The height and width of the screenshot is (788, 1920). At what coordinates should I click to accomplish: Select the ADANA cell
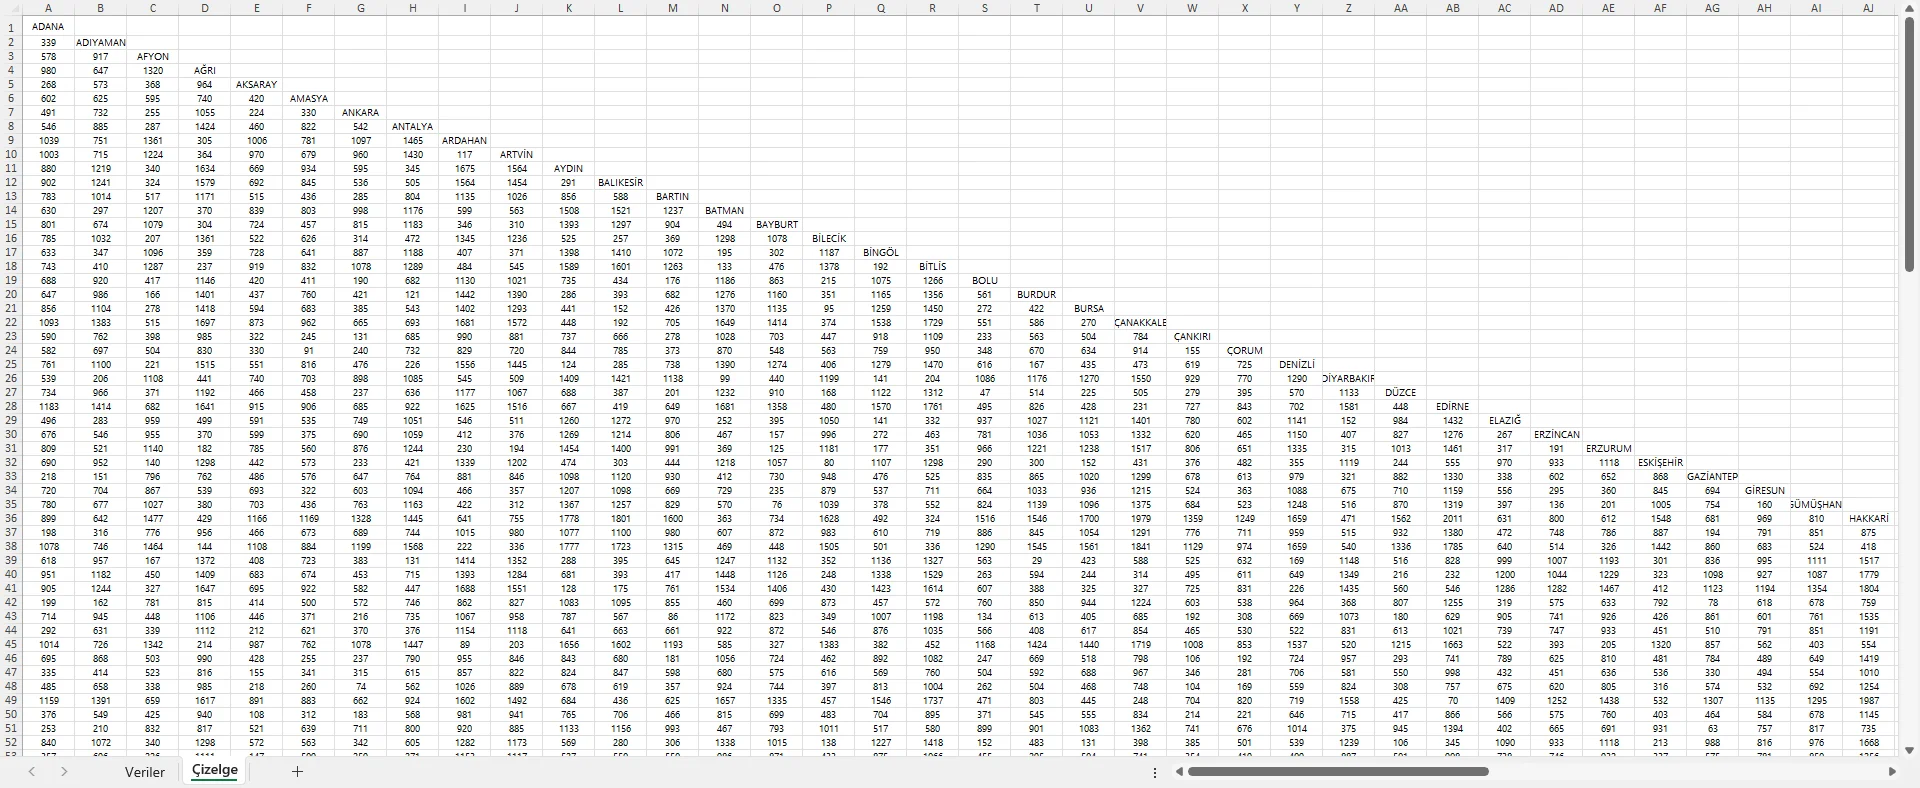pos(48,27)
